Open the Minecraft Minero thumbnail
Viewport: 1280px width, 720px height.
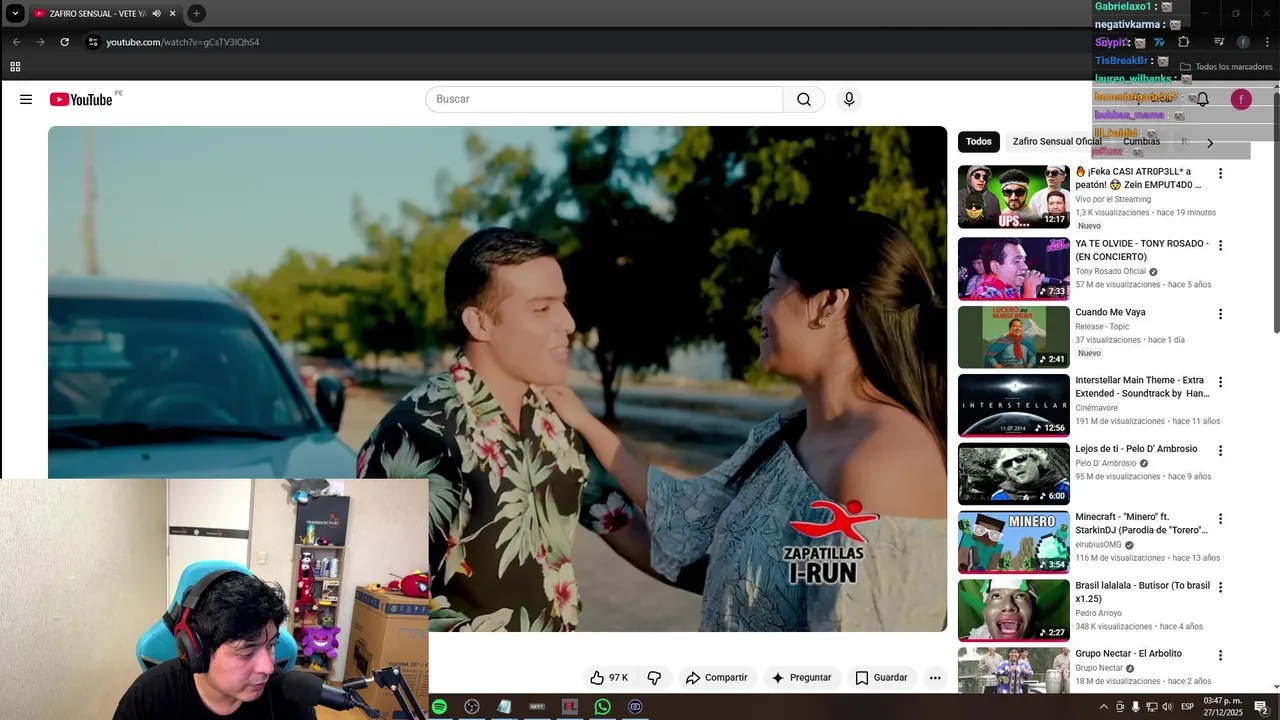[1014, 542]
